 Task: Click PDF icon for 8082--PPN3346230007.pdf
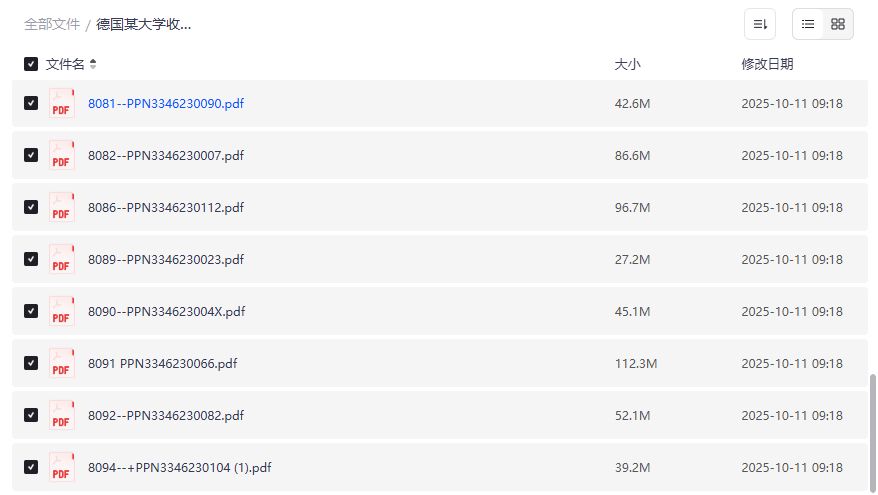[x=62, y=156]
